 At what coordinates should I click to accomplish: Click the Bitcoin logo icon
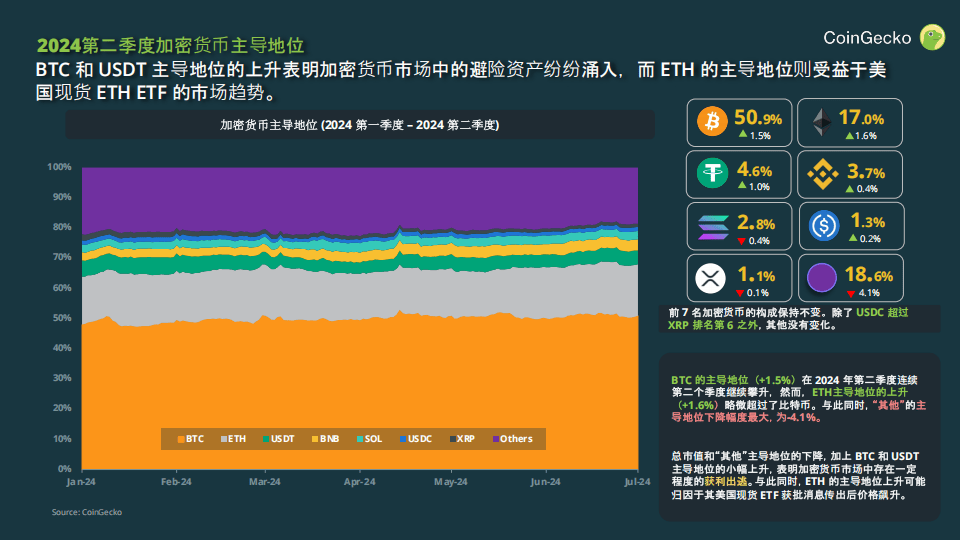(712, 121)
